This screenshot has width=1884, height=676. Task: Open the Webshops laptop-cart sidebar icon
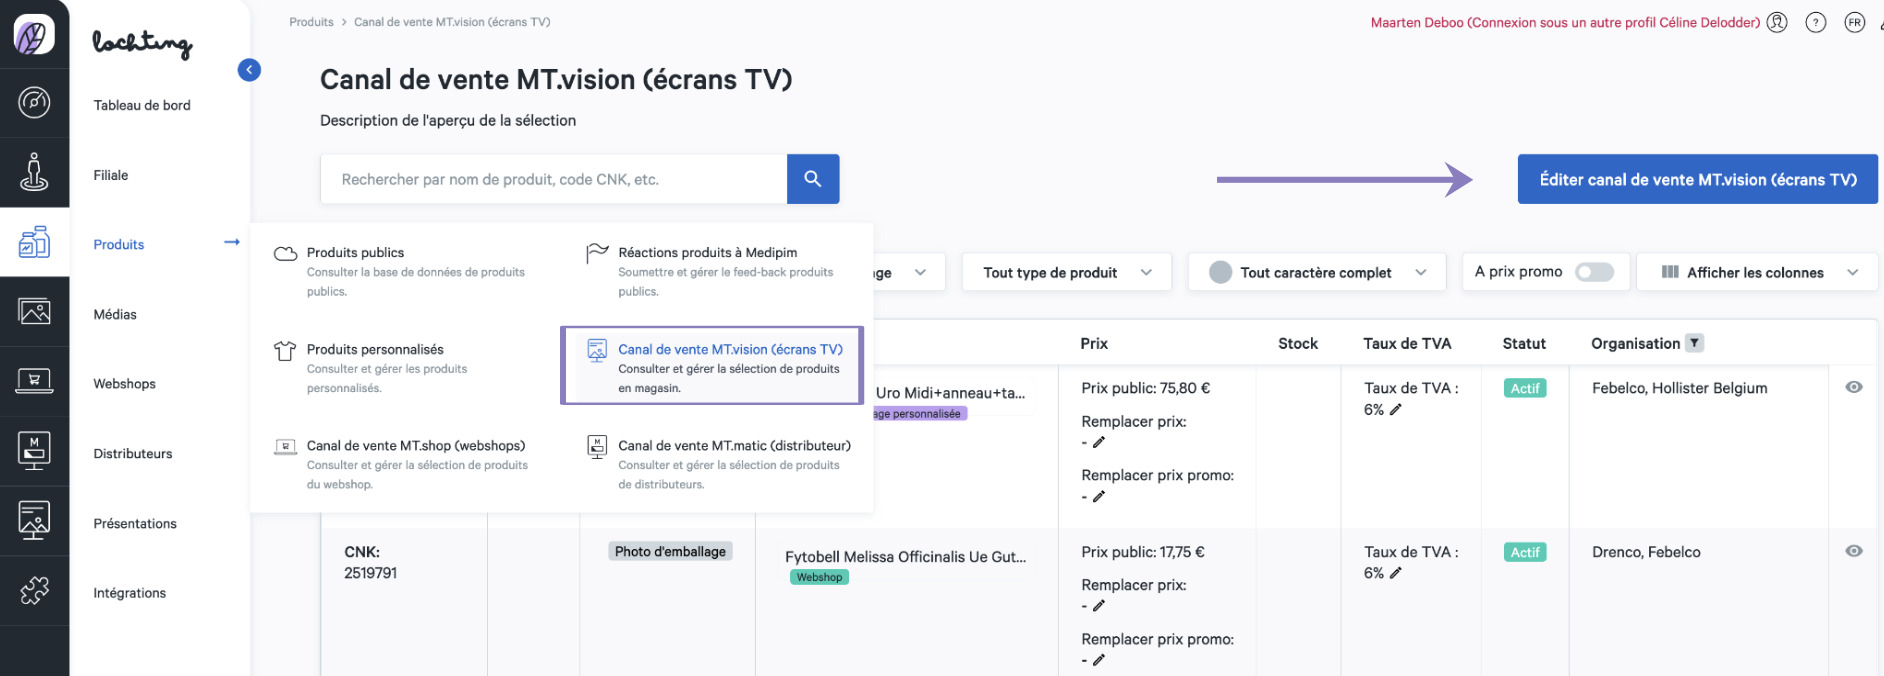pos(34,381)
